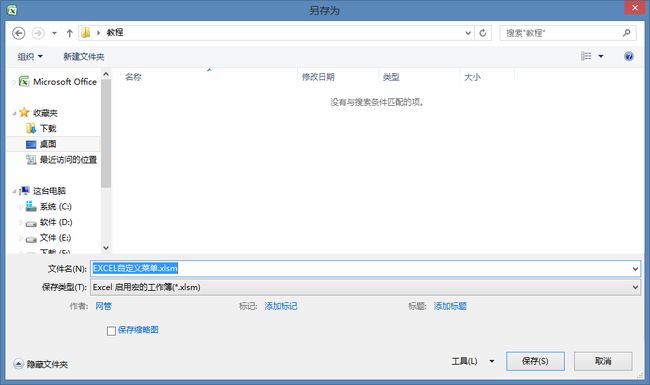
Task: Open view options dropdown arrow
Action: point(601,56)
